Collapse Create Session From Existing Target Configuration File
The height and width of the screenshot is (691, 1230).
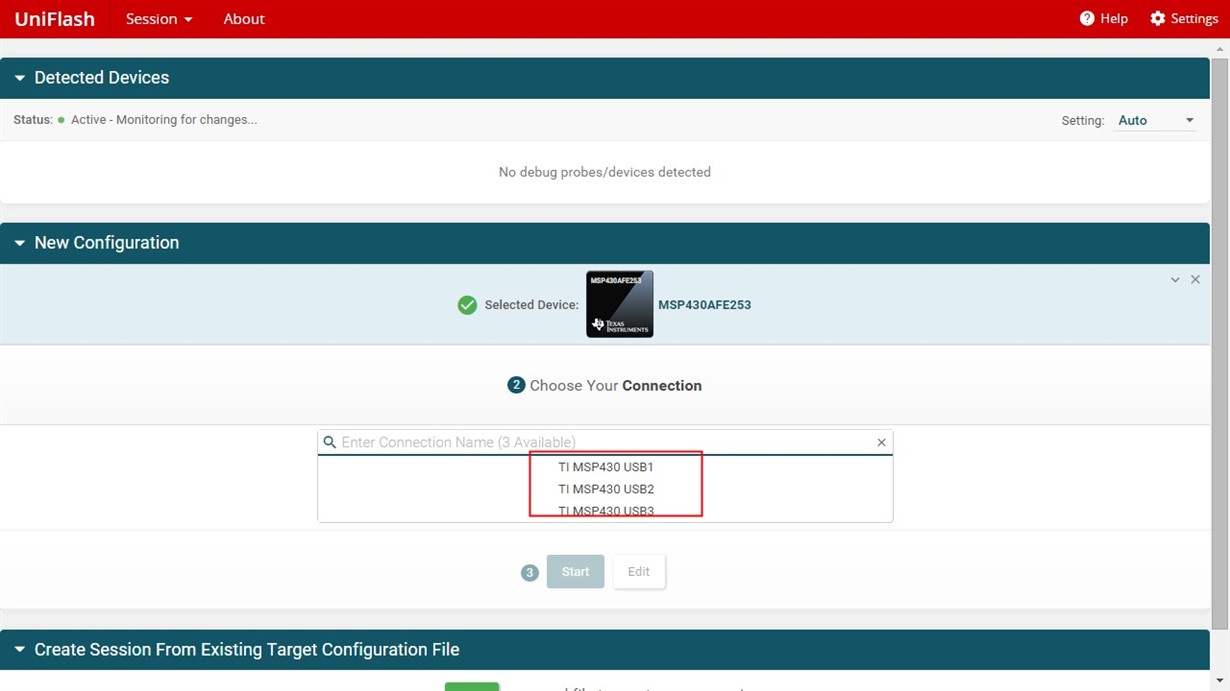[x=20, y=650]
